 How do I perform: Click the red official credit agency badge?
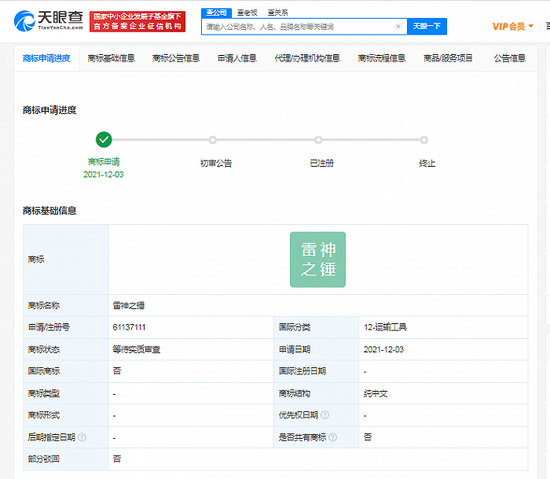137,21
